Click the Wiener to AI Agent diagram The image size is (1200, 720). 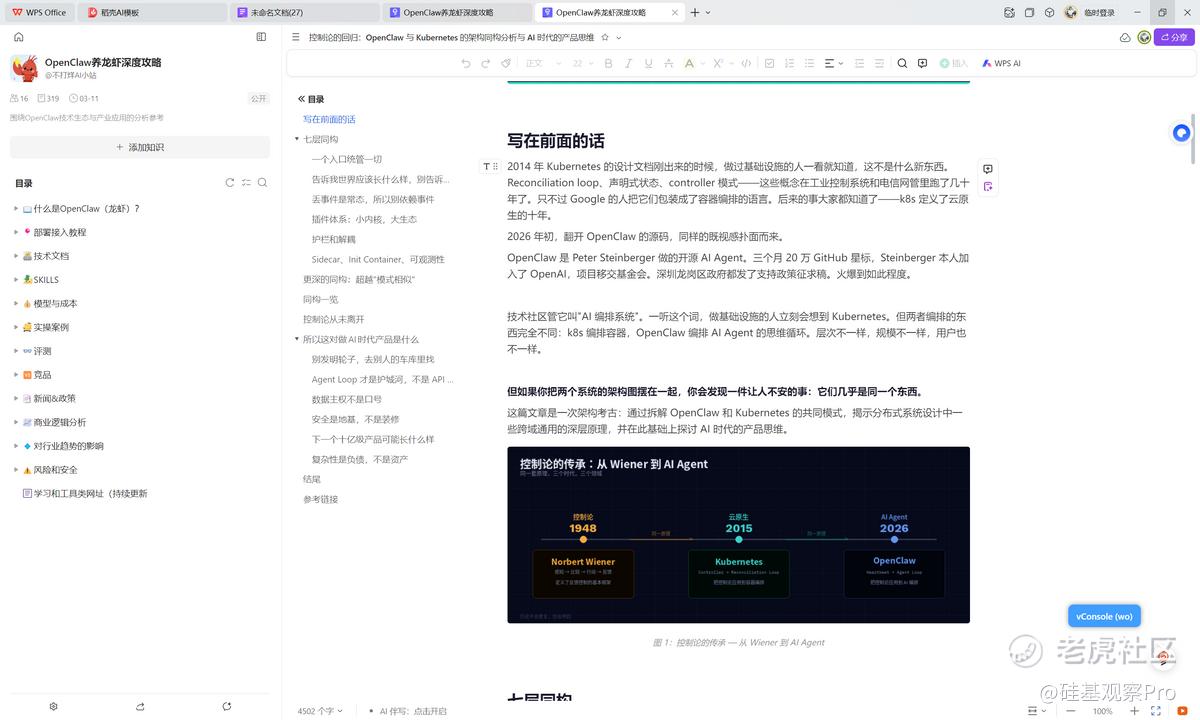pos(738,535)
